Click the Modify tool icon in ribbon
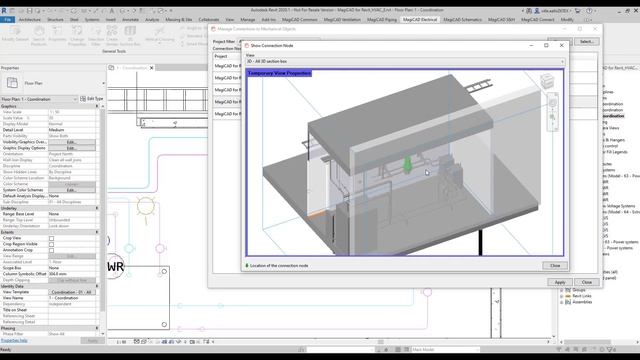Image resolution: width=640 pixels, height=360 pixels. pos(15,31)
